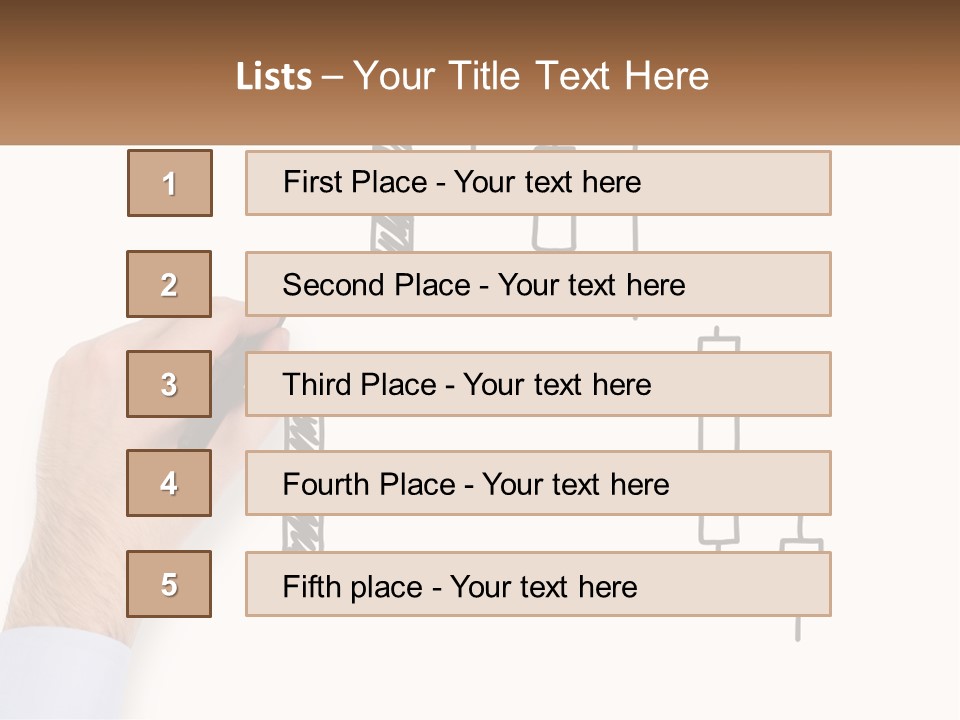This screenshot has height=720, width=960.
Task: Select the candlestick sketch below Fifth place box
Action: pyautogui.click(x=798, y=628)
